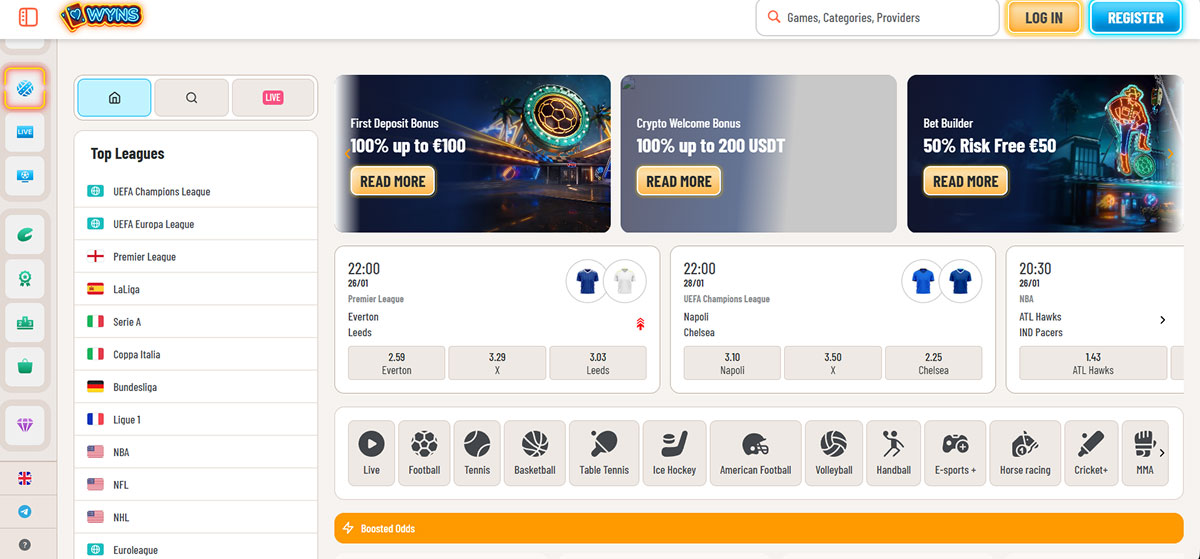
Task: Open the Football sport category
Action: [x=424, y=453]
